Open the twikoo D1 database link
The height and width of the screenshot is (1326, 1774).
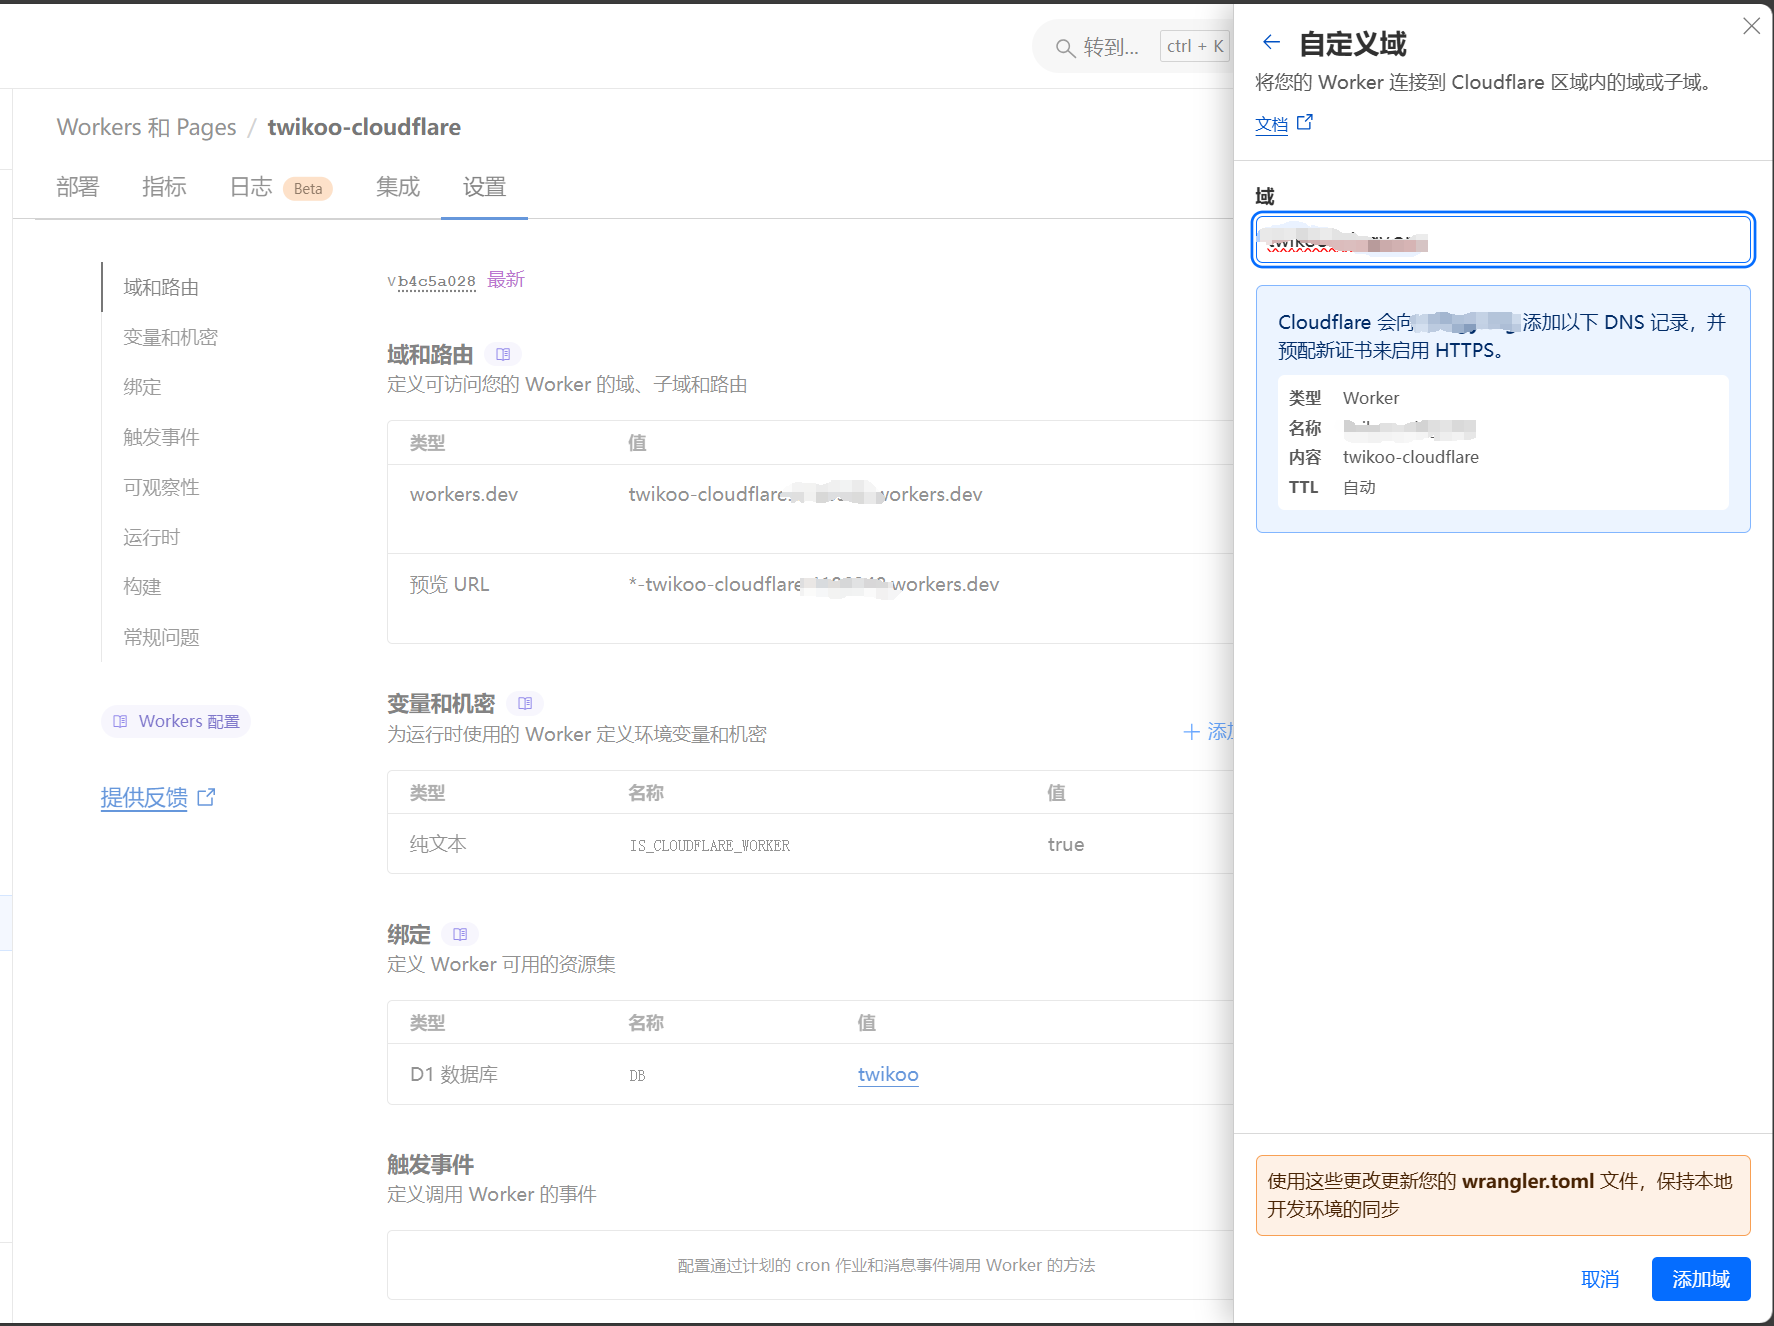[x=887, y=1074]
